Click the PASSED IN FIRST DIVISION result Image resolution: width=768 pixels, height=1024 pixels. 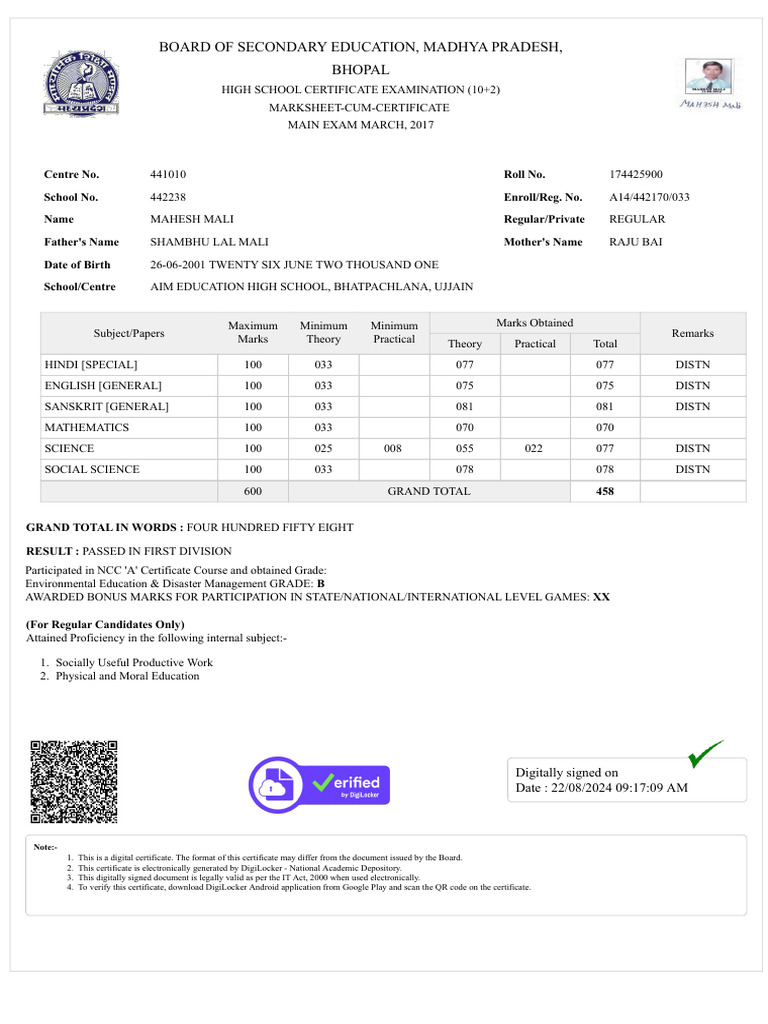pyautogui.click(x=157, y=552)
